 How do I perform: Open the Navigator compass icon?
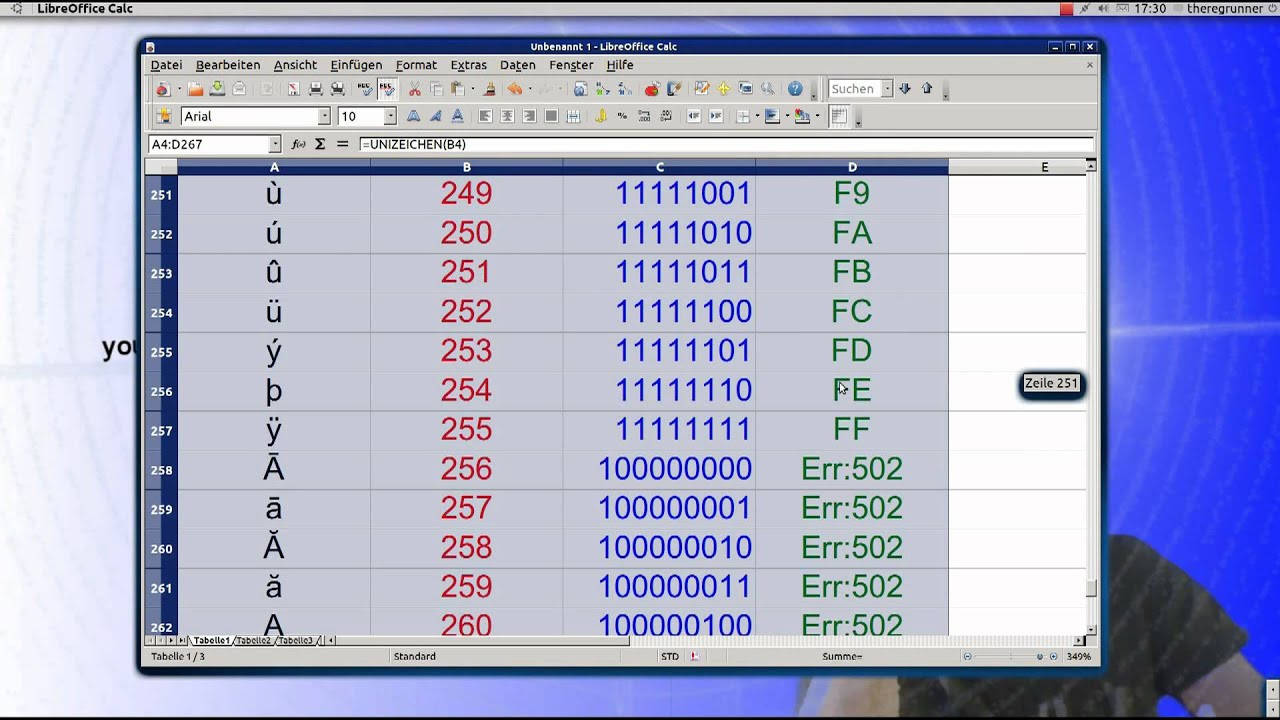[724, 89]
